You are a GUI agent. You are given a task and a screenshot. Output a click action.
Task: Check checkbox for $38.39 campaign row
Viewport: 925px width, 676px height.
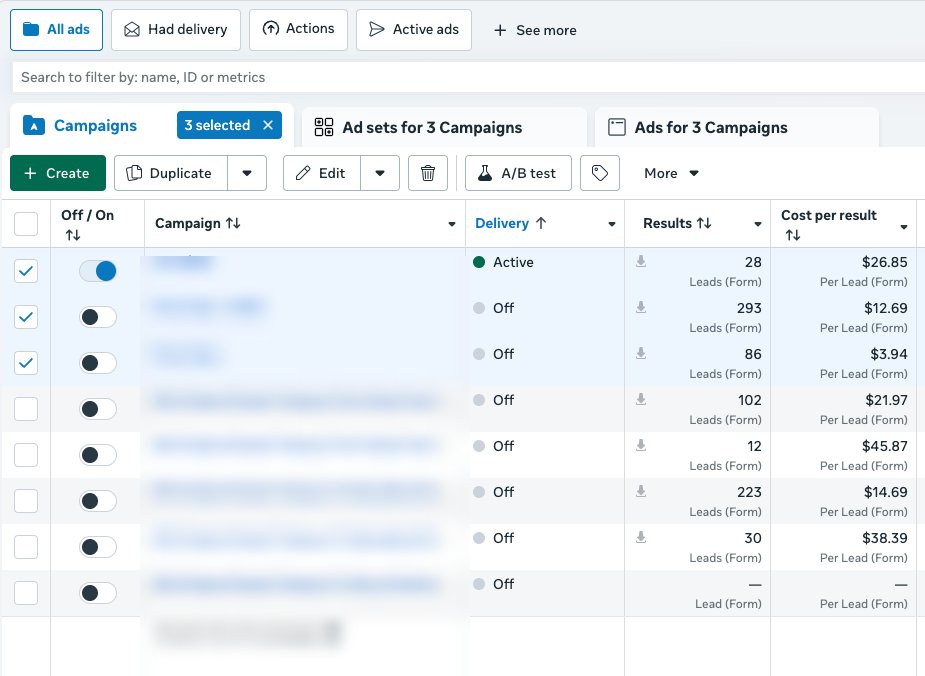(x=26, y=547)
